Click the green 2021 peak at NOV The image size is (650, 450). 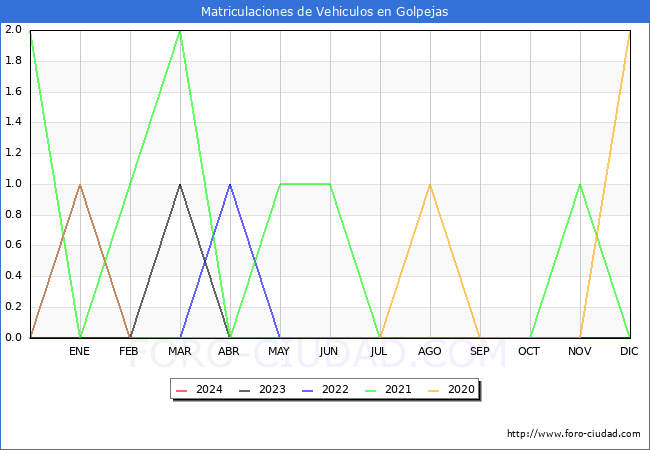click(580, 184)
